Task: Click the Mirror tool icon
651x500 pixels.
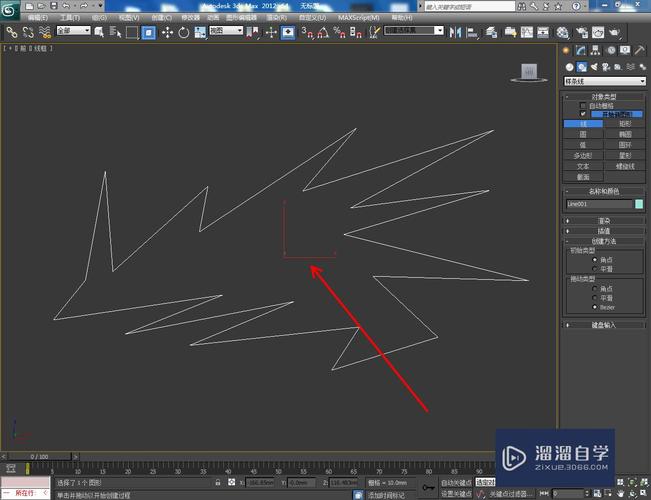Action: (455, 32)
